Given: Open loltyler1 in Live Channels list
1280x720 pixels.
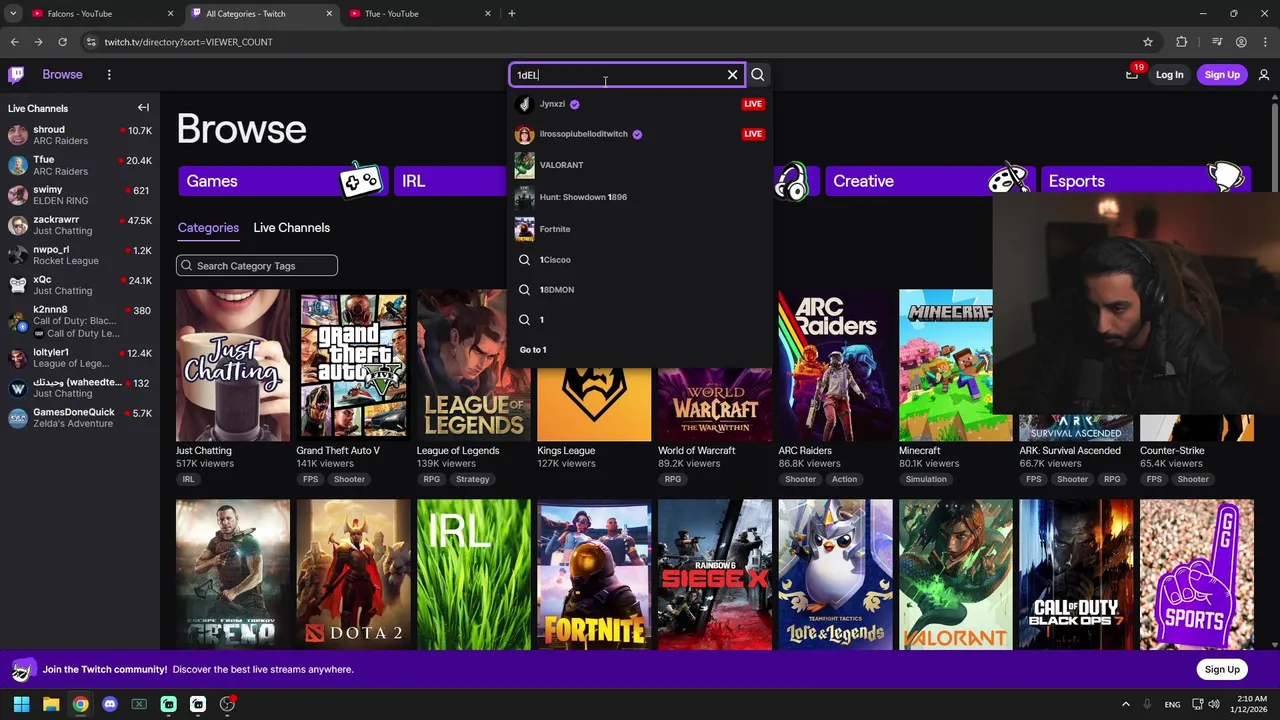Looking at the screenshot, I should click(x=80, y=358).
